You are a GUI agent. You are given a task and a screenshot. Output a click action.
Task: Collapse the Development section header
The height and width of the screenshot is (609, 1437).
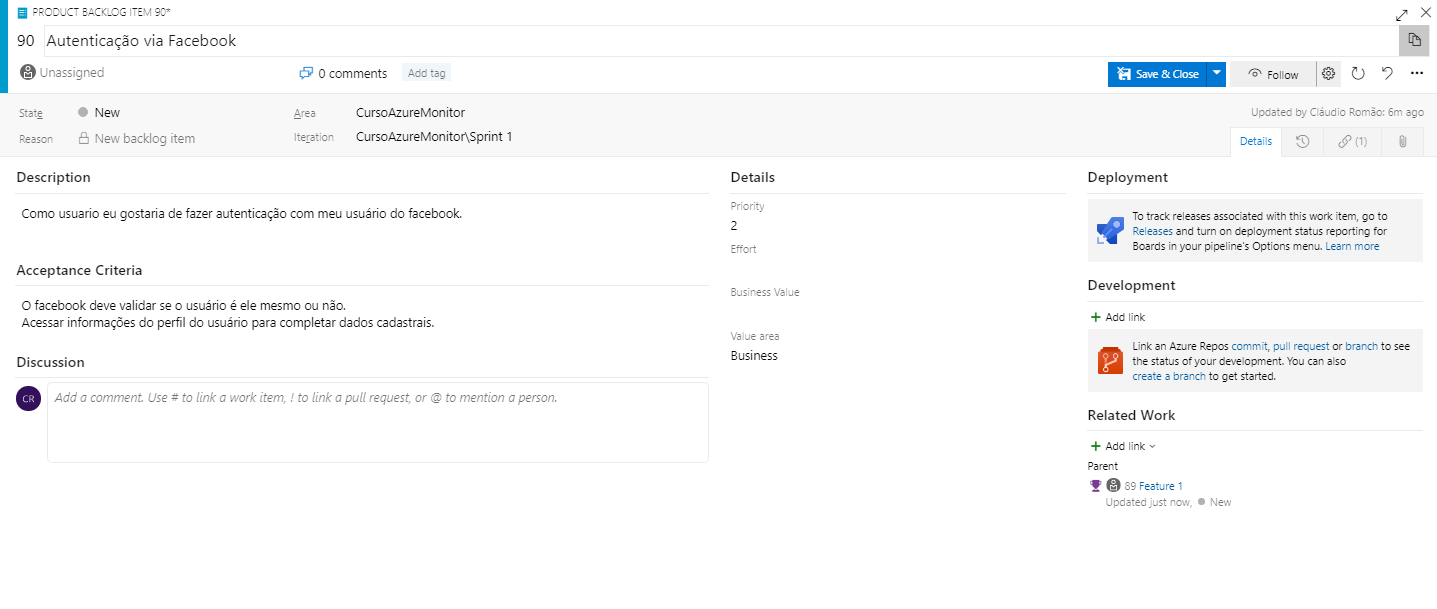coord(1131,285)
